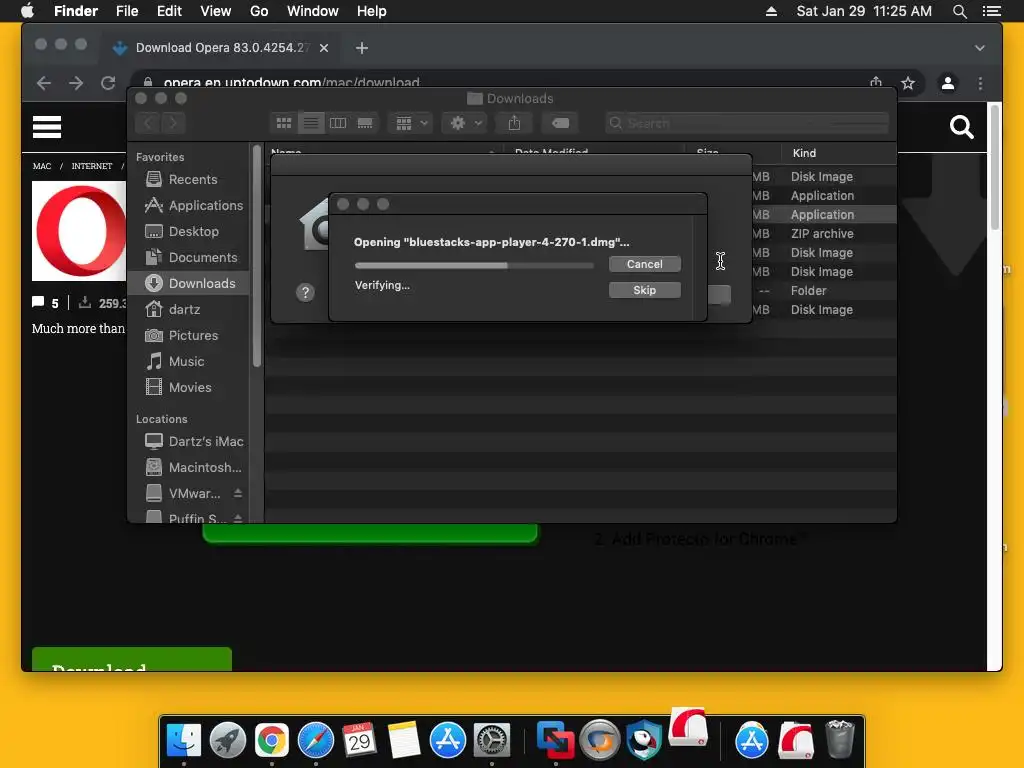Open the Finder menu
This screenshot has height=768, width=1024.
[76, 11]
